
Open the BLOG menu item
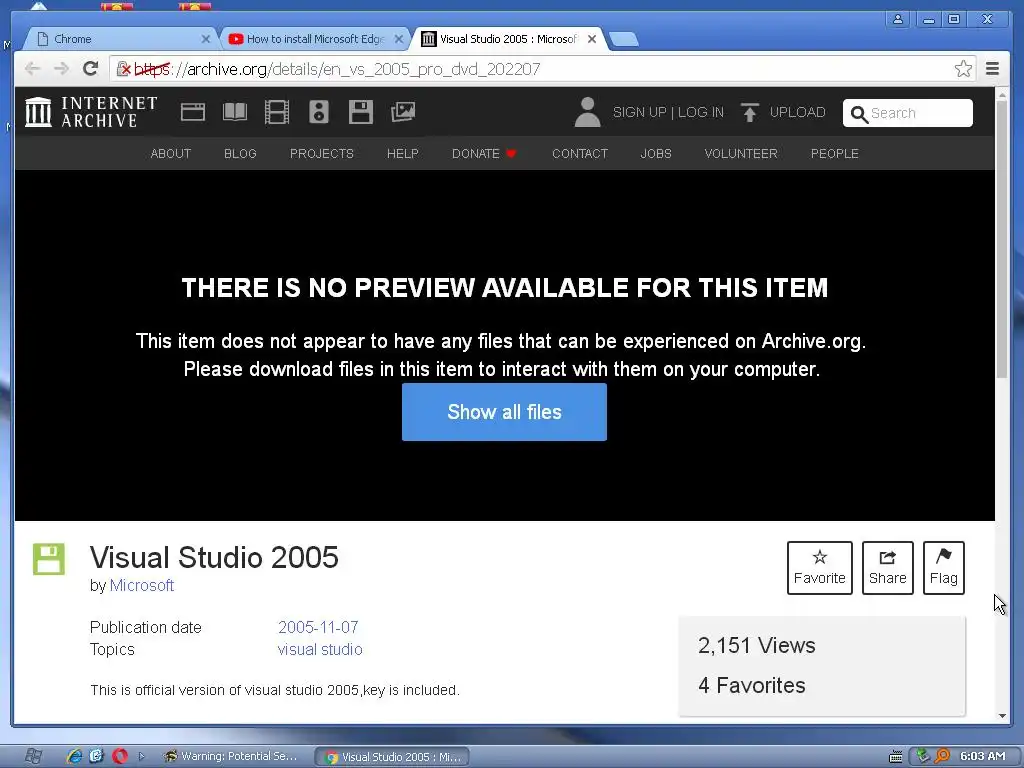tap(240, 153)
